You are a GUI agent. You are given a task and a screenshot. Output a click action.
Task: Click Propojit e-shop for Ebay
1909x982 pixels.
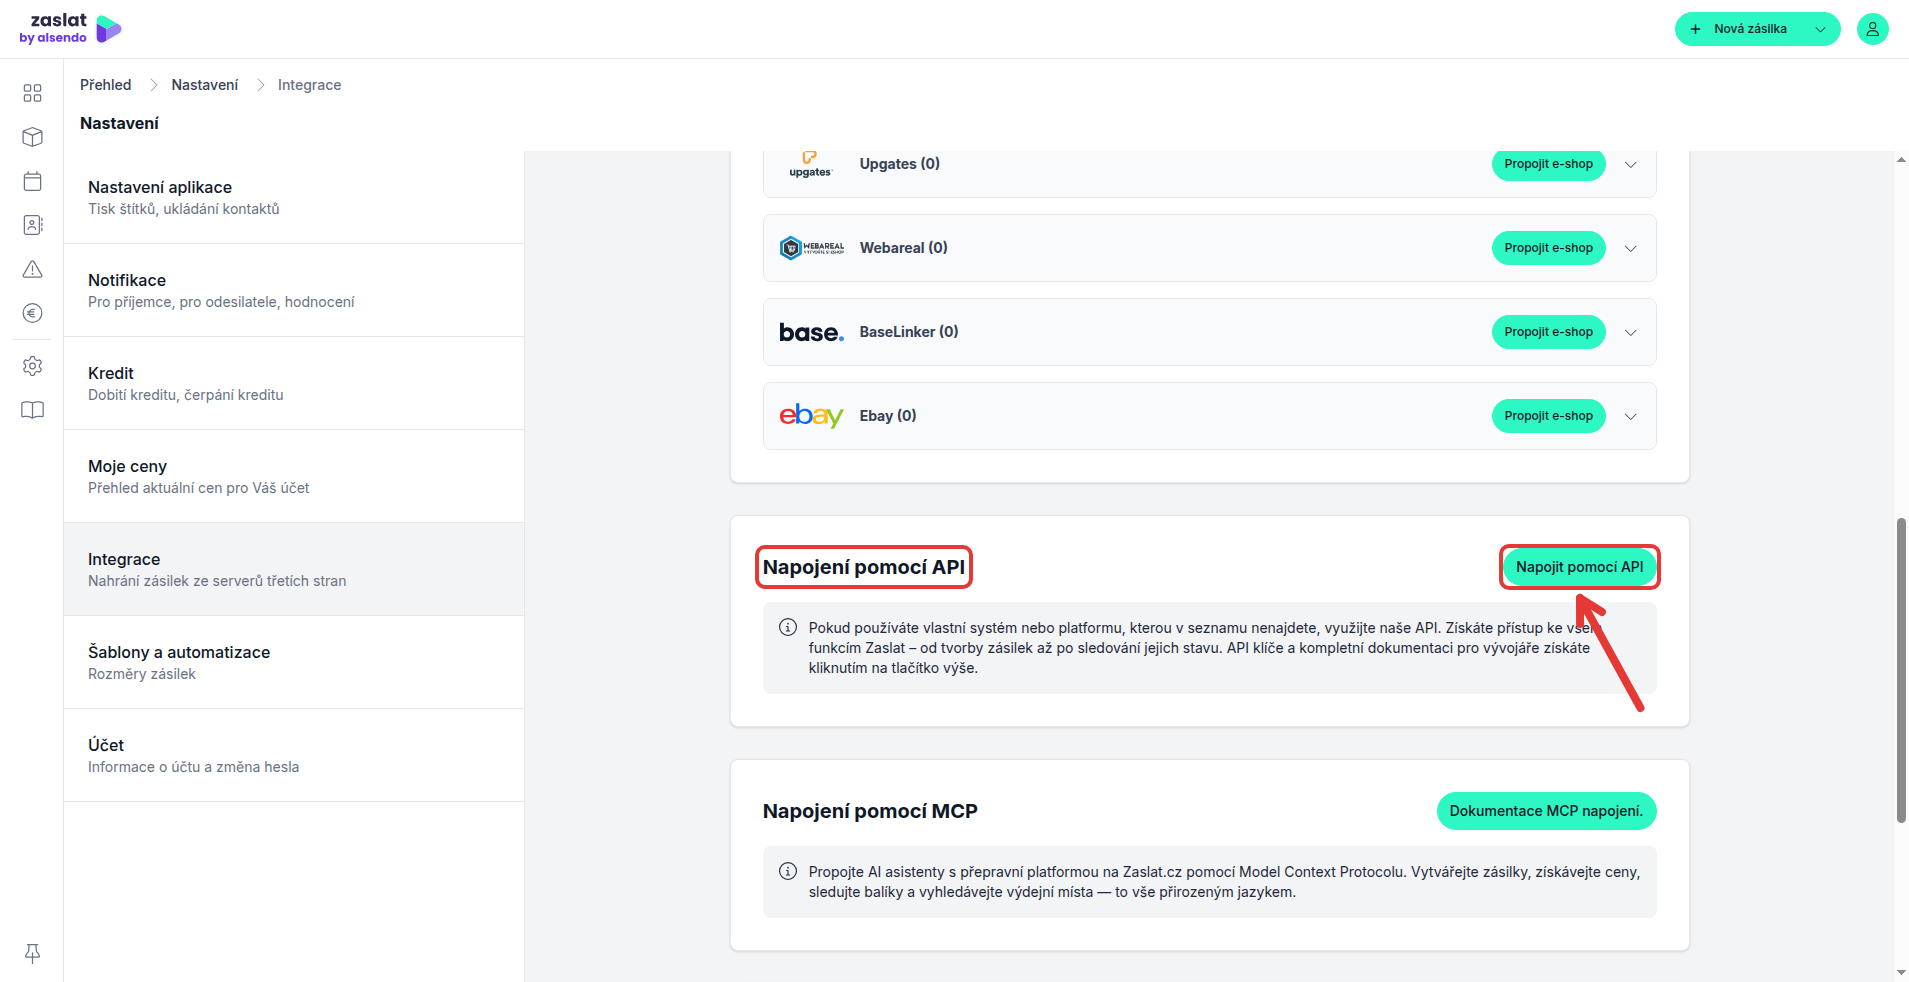1548,416
